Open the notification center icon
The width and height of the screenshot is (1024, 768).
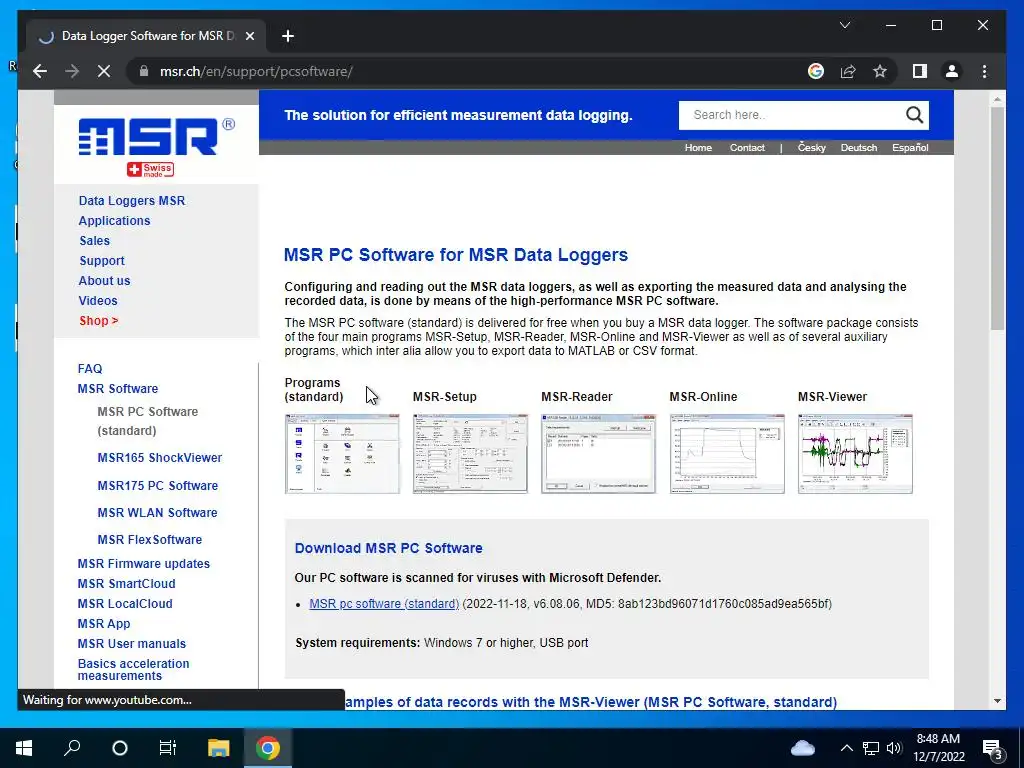pos(993,750)
